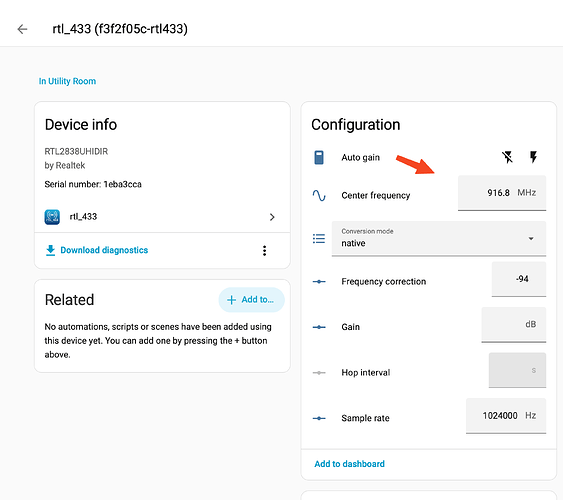Turn off Auto gain with crossed flash icon
Screen dimensions: 563x500
507,157
